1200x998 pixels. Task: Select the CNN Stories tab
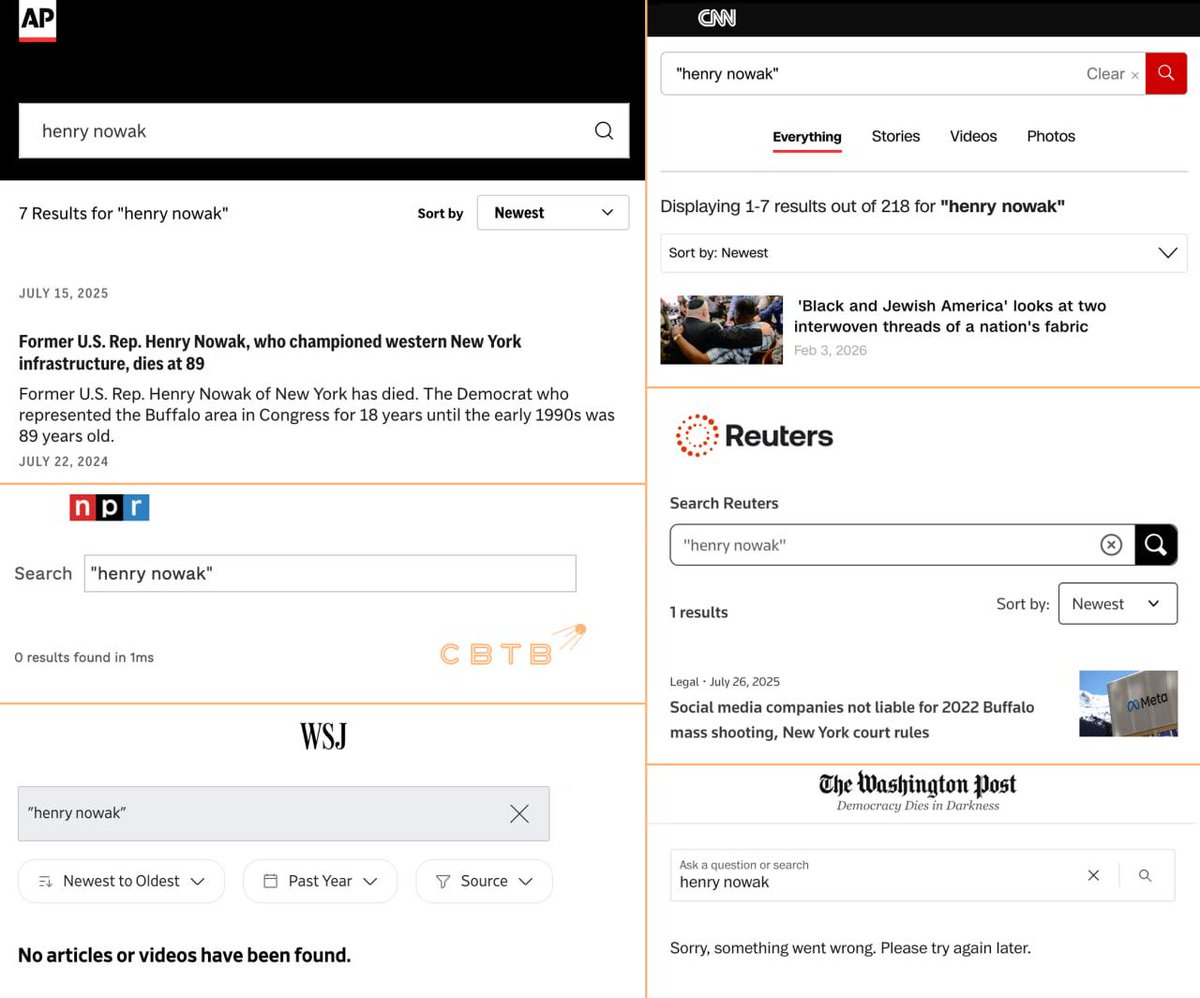click(896, 136)
